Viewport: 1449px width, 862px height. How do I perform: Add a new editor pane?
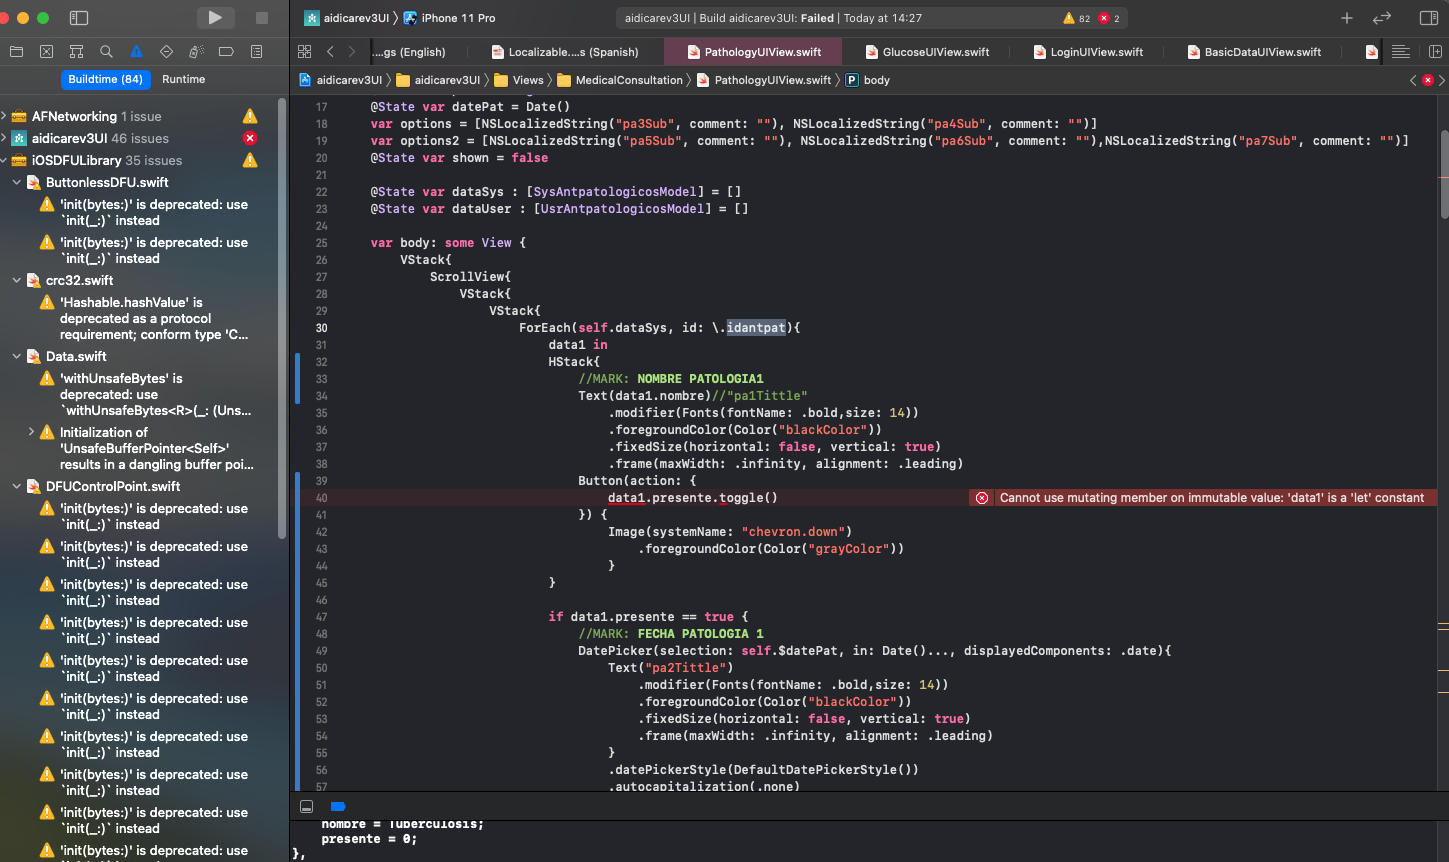[1435, 51]
